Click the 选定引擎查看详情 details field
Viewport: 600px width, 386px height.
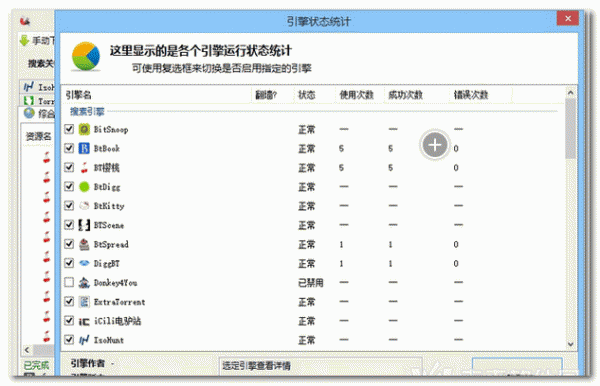[321, 366]
